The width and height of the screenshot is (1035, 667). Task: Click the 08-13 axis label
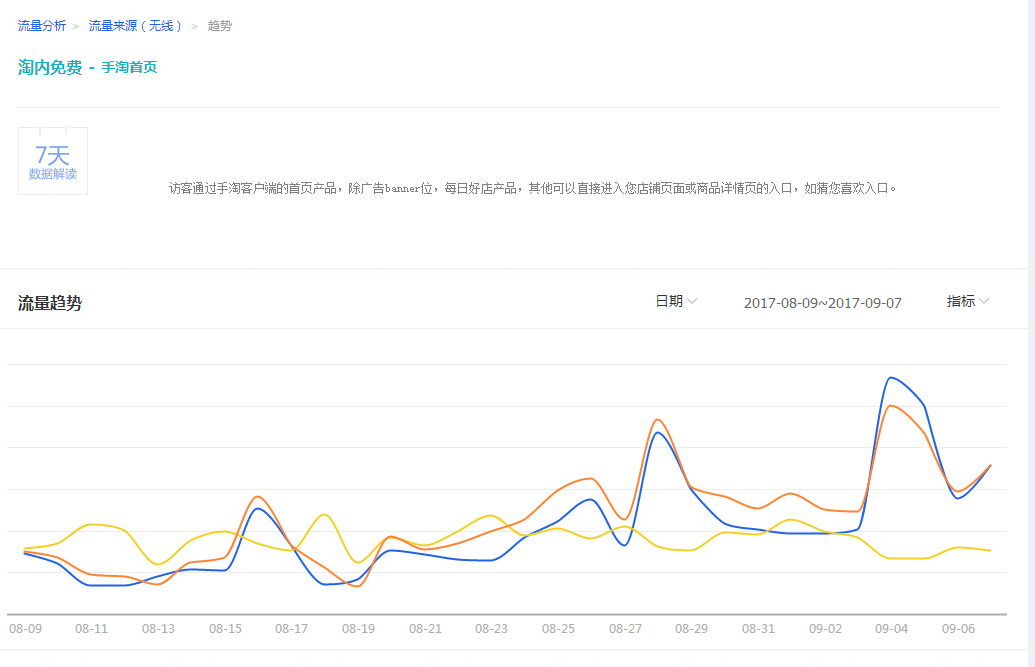(x=158, y=629)
